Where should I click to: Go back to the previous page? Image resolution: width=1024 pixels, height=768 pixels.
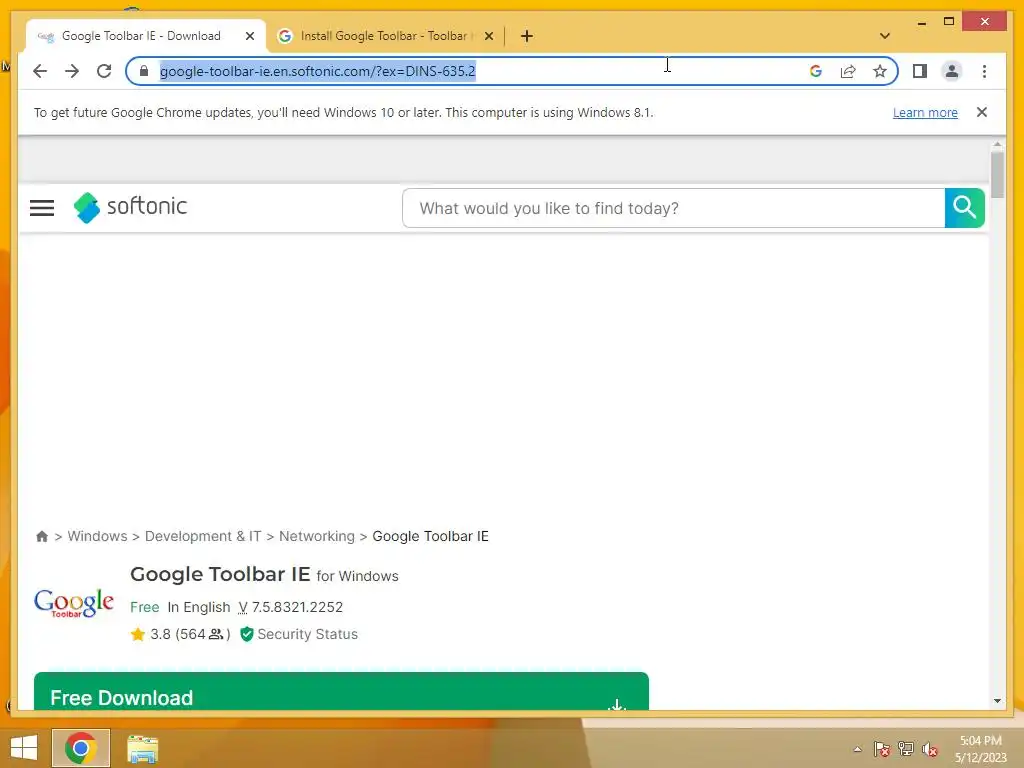pos(40,71)
